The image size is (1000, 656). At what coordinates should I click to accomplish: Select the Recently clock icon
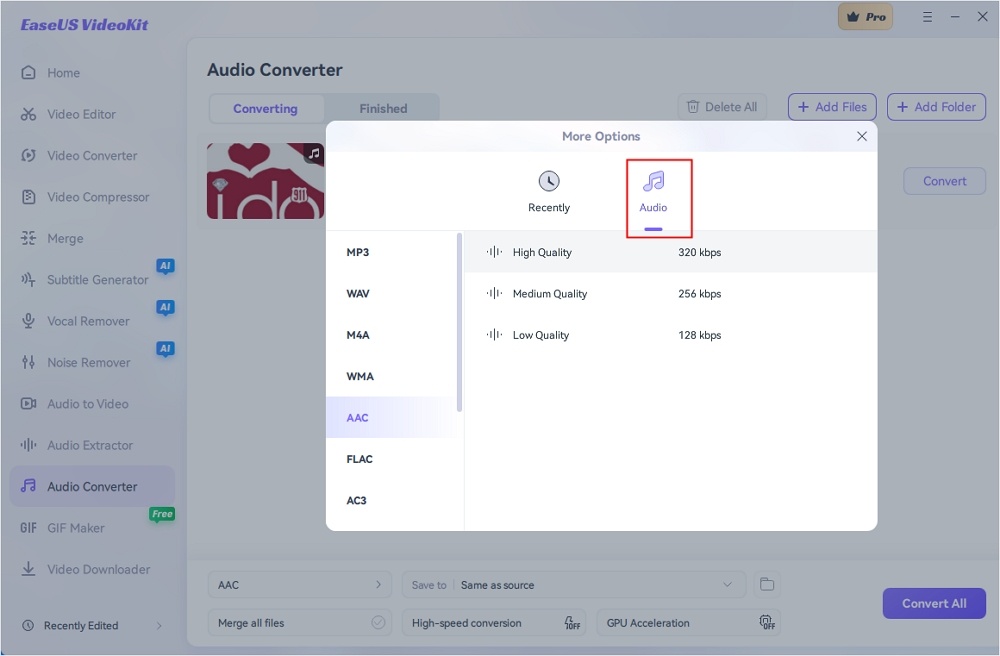click(548, 182)
